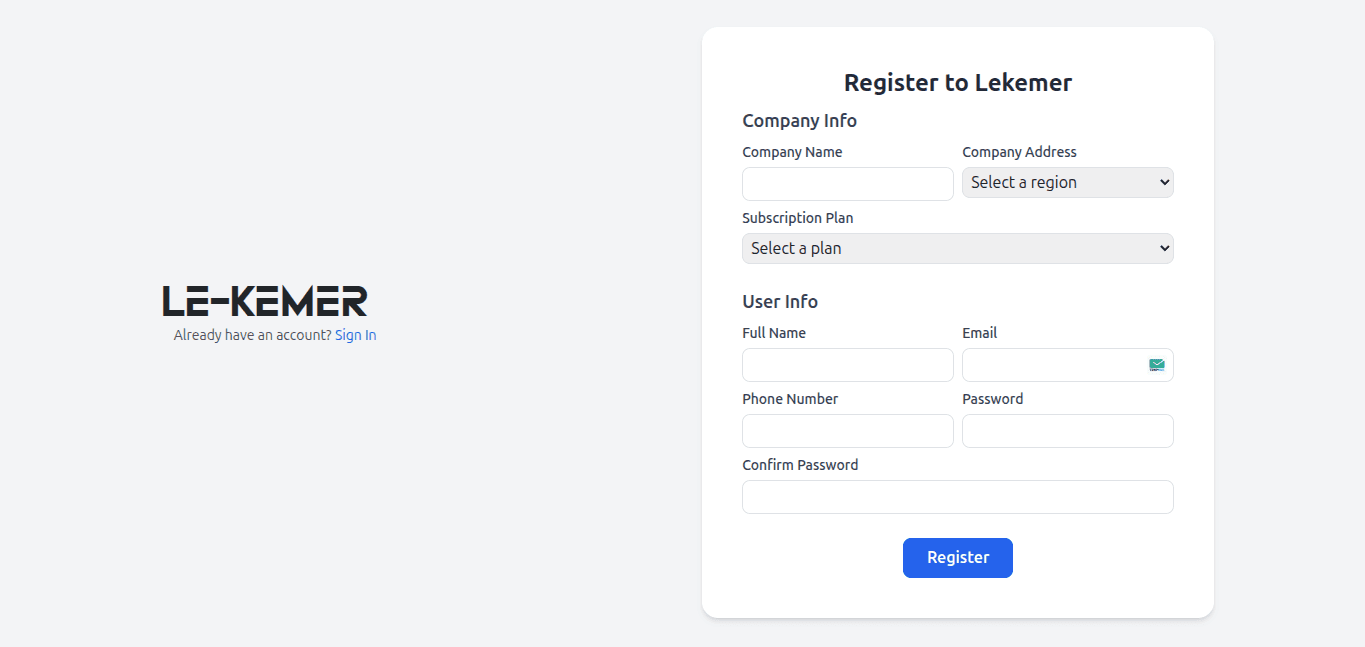Open the Company Address region dropdown
Image resolution: width=1365 pixels, height=647 pixels.
(x=1067, y=183)
